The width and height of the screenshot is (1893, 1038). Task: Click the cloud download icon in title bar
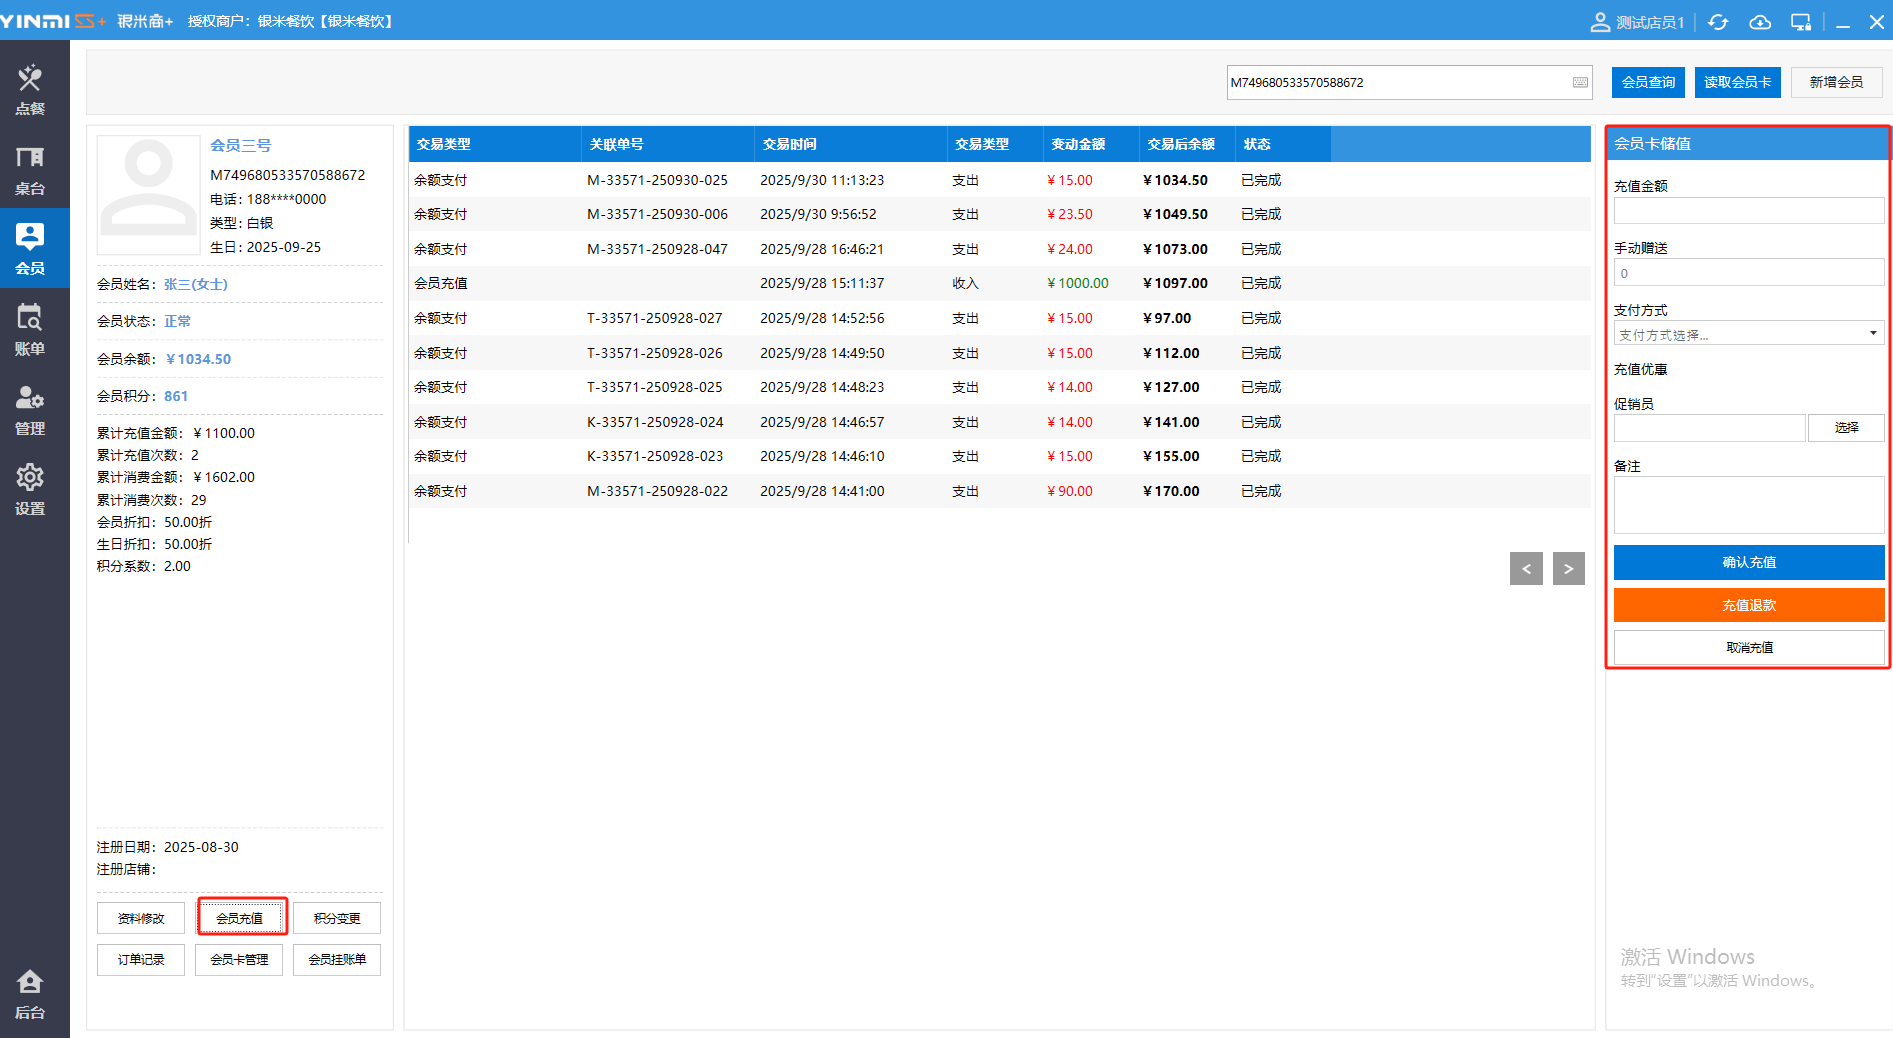pos(1760,22)
